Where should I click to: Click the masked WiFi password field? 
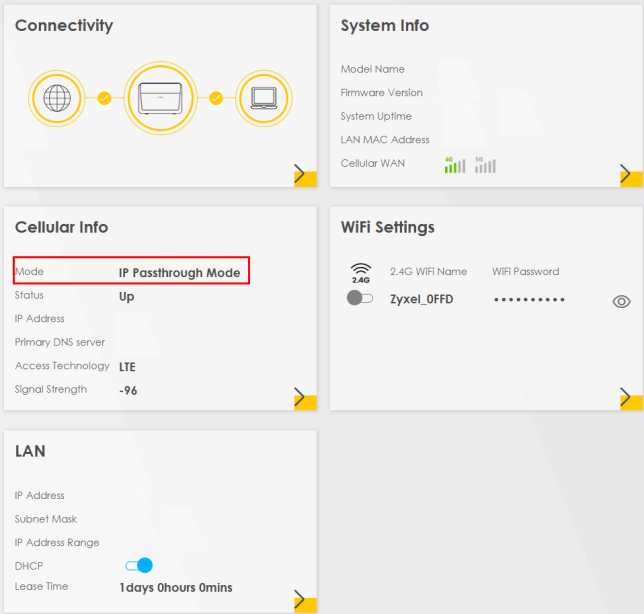point(529,300)
